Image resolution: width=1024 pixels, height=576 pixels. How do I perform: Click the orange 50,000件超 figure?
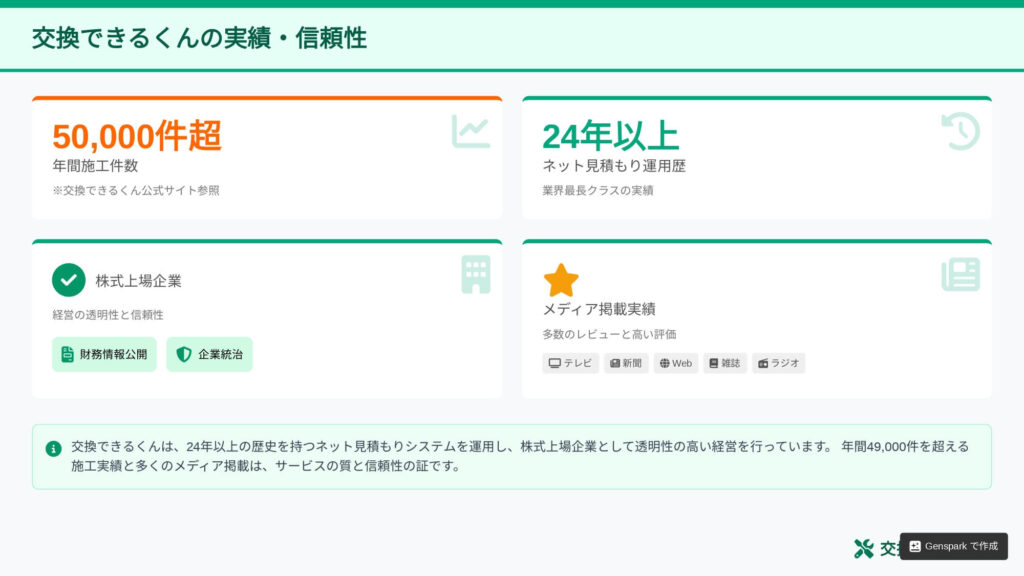[137, 136]
